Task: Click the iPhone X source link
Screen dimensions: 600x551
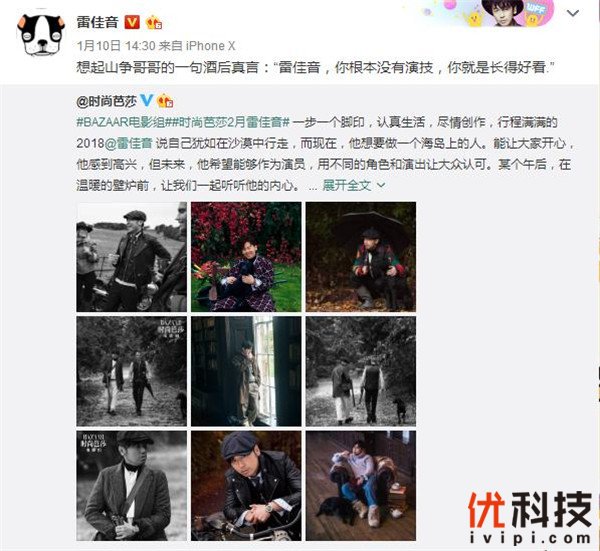Action: (210, 46)
